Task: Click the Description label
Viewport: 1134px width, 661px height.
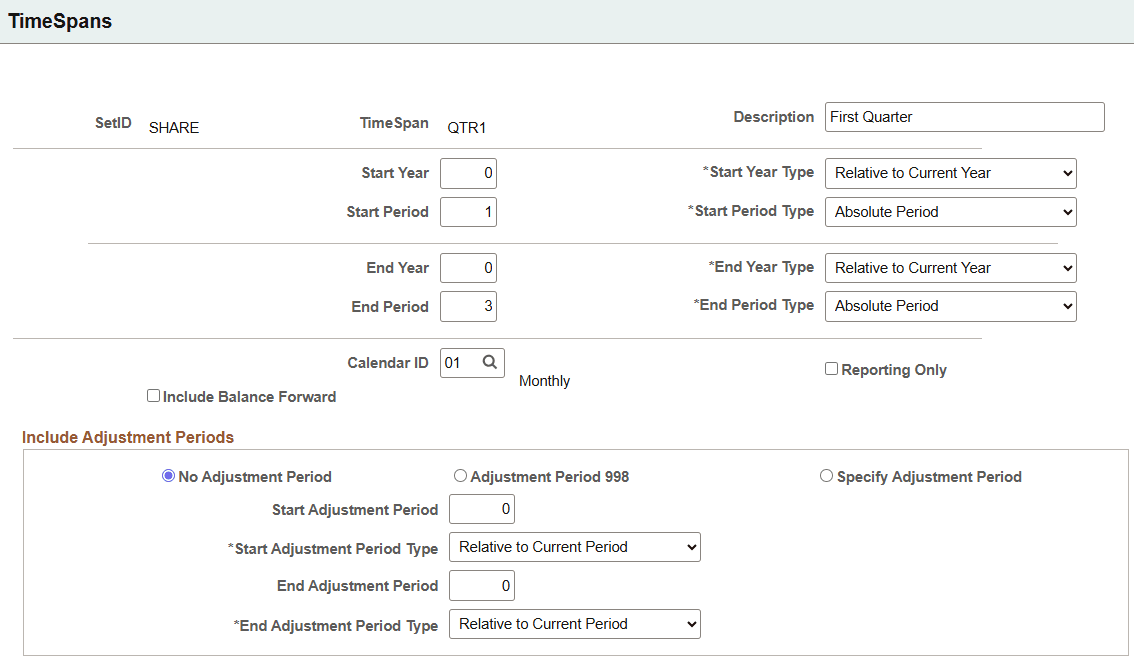Action: (x=773, y=117)
